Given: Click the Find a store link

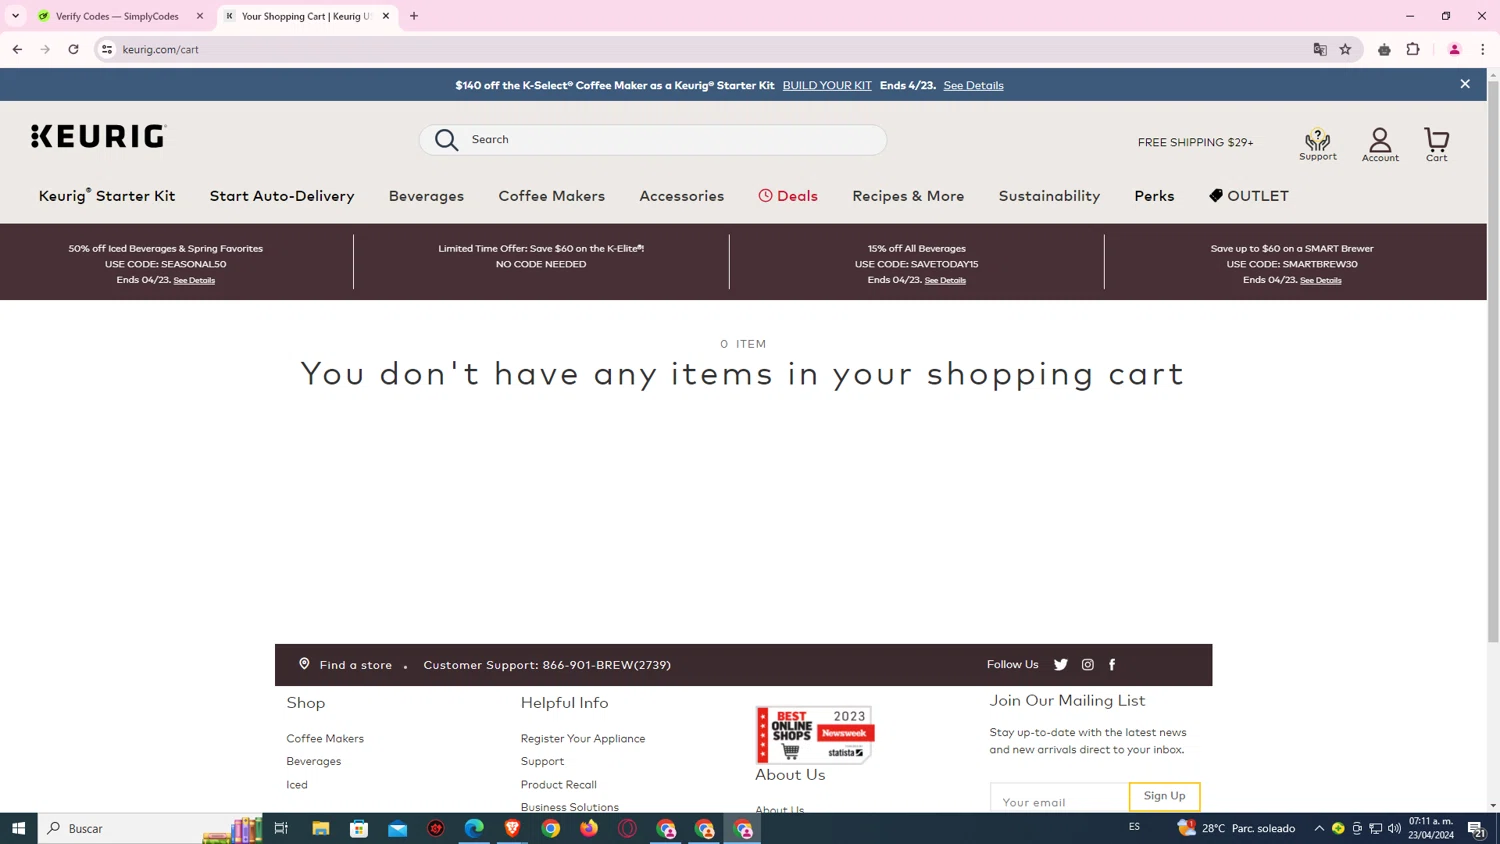Looking at the screenshot, I should pyautogui.click(x=355, y=665).
